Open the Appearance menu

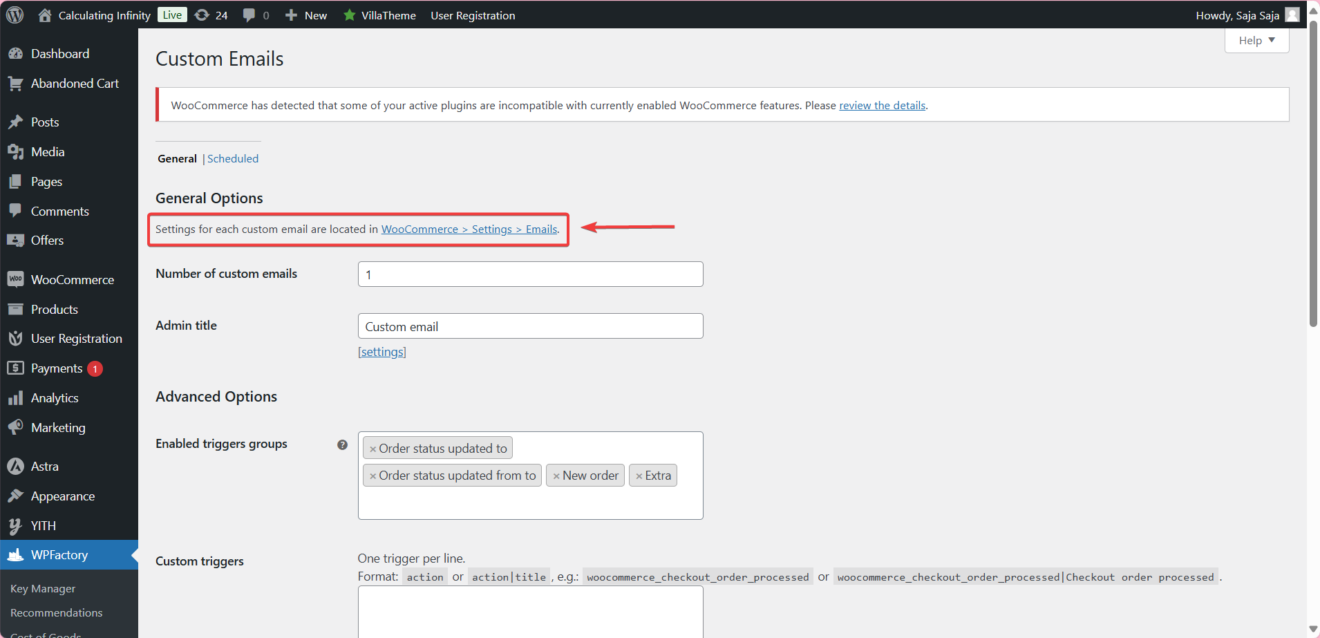point(62,495)
